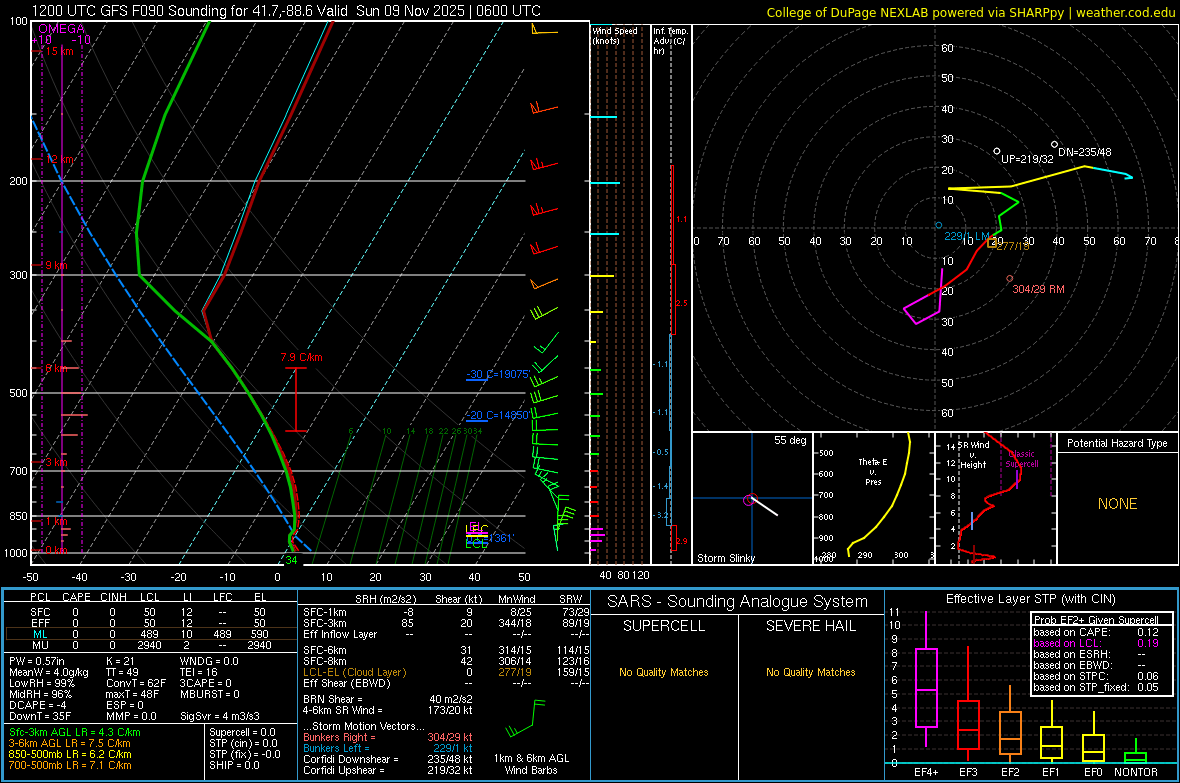Screen dimensions: 1180x783
Task: Click the 'MeanW = 4.0g/kg' value
Action: 49,672
